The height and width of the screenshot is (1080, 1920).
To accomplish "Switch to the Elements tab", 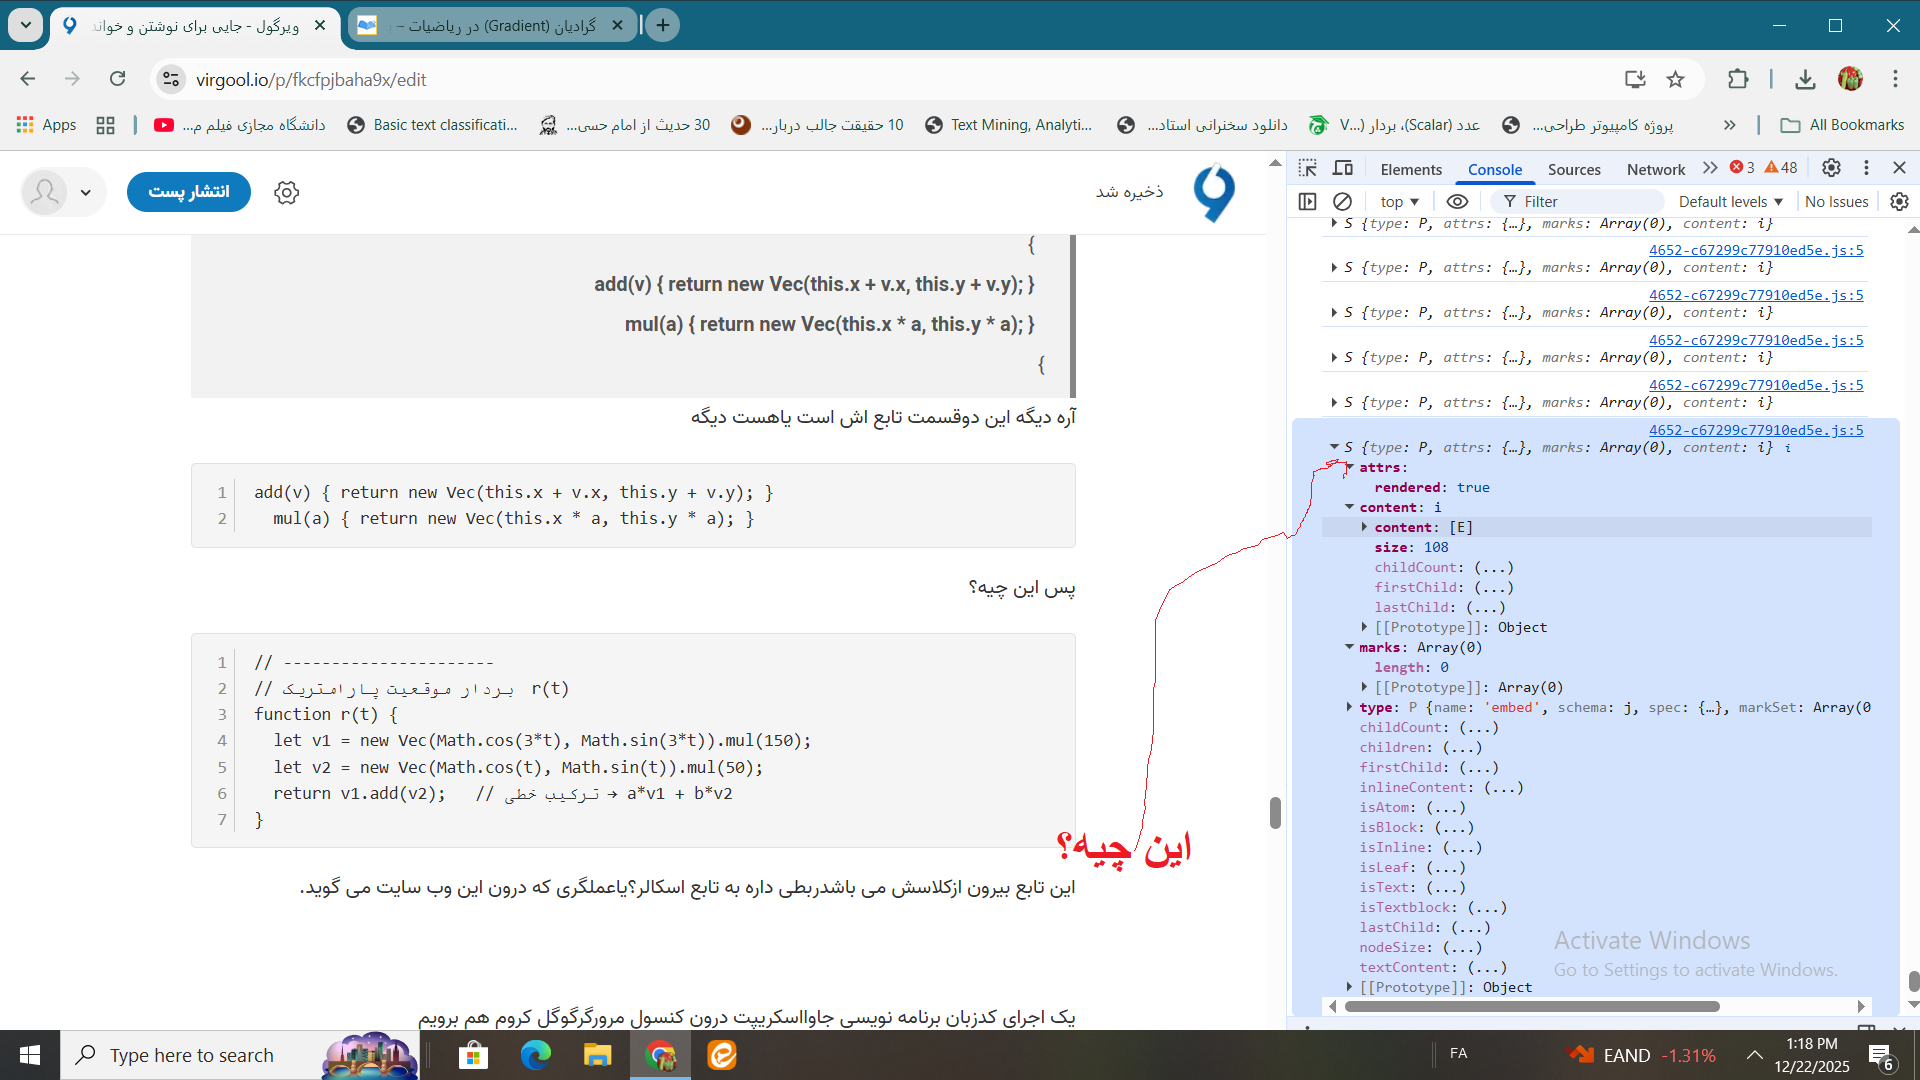I will (x=1410, y=169).
